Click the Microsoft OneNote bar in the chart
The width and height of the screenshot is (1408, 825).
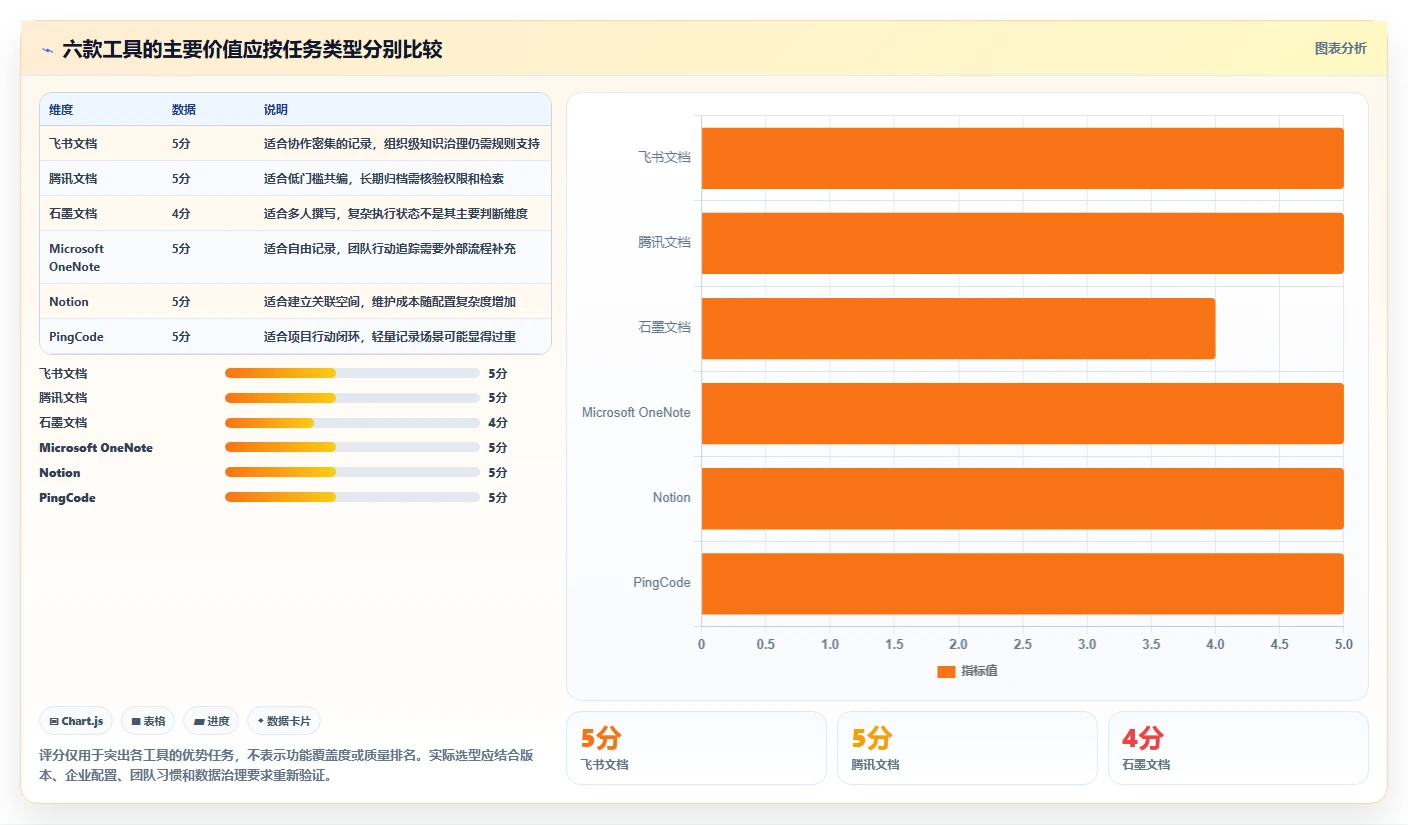coord(1022,413)
